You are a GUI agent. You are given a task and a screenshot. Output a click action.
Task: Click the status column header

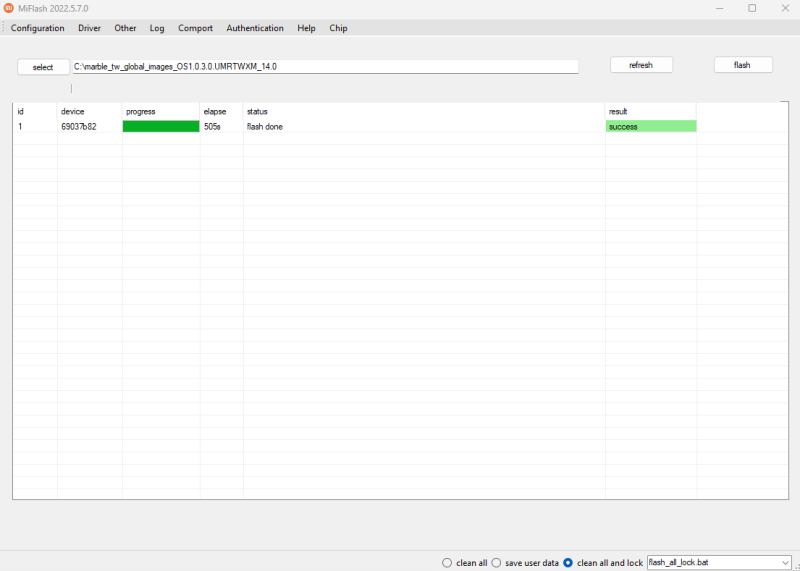pos(424,111)
